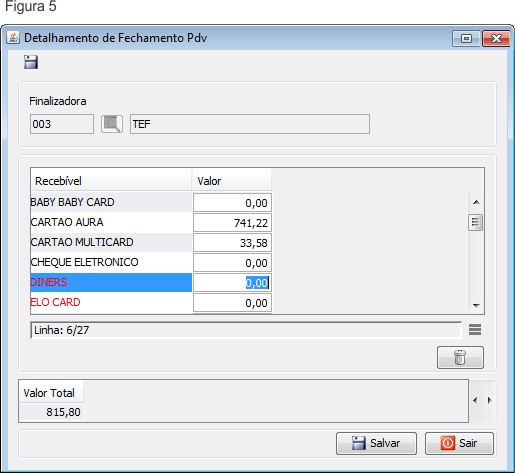Click the vertical scrollbar thumb in table
The width and height of the screenshot is (515, 473).
[475, 222]
